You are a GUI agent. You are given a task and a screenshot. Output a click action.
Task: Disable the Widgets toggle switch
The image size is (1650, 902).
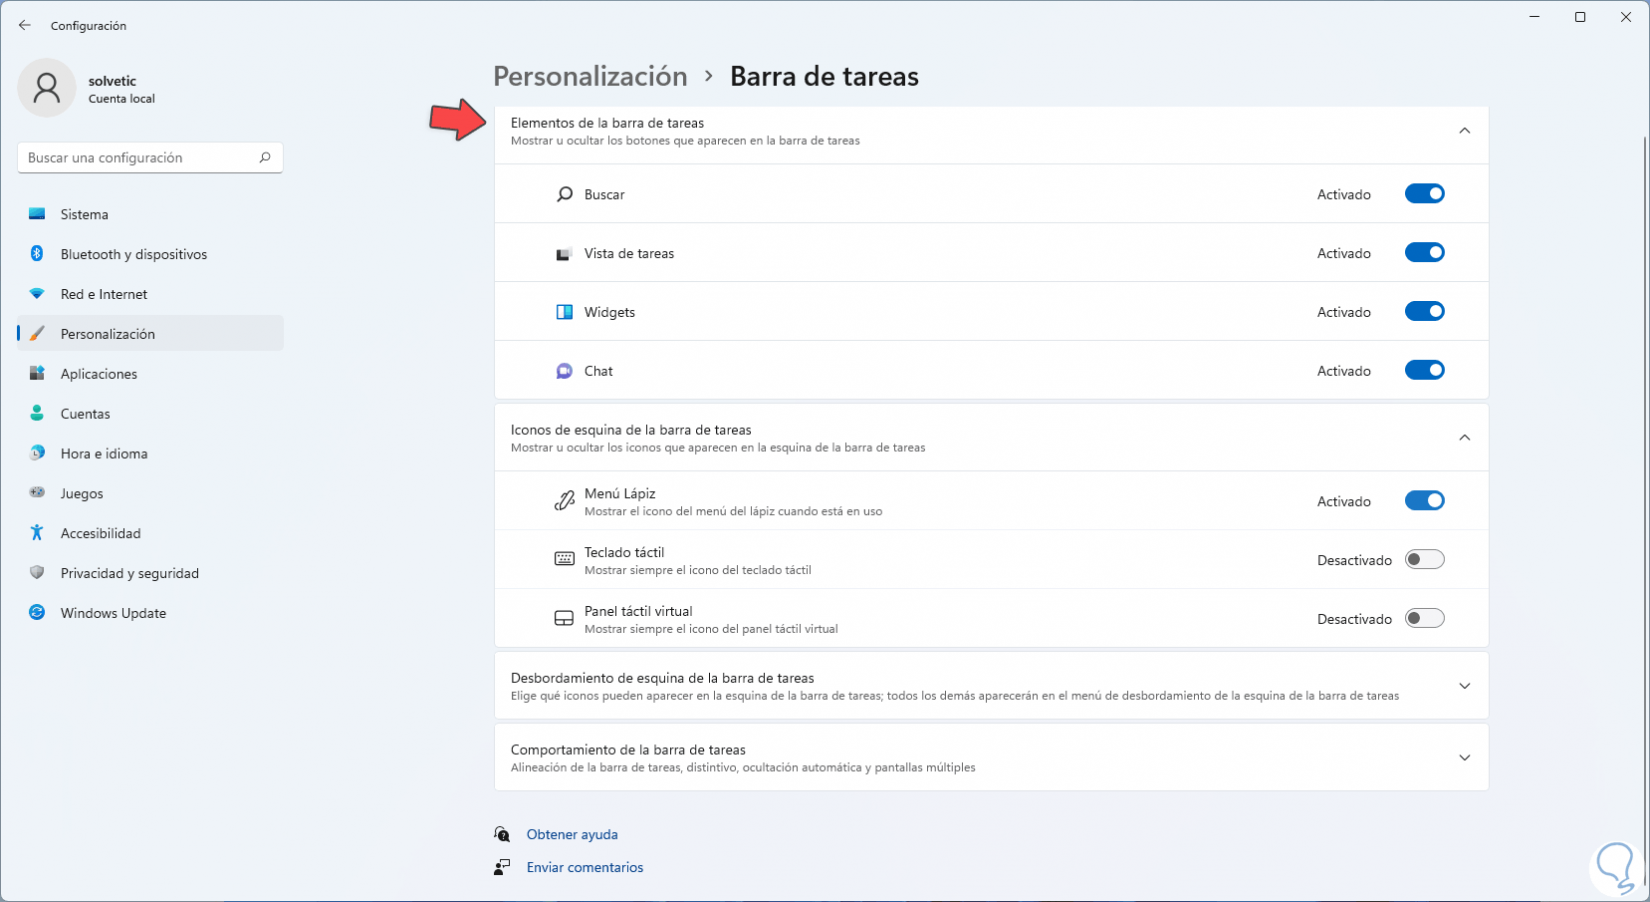pos(1424,312)
